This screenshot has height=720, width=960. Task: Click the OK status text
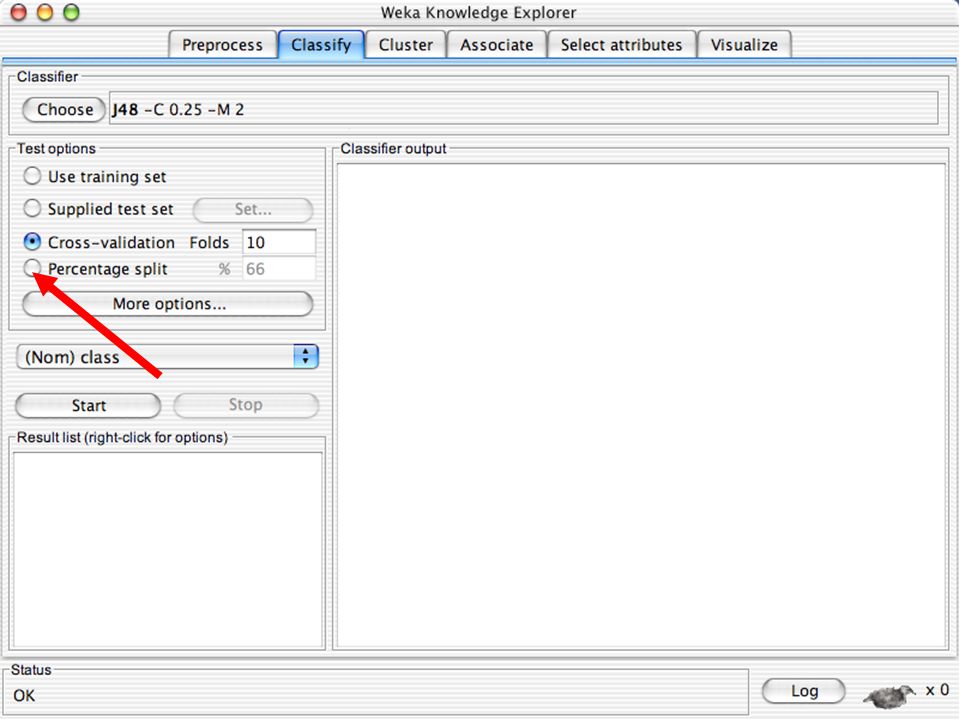pos(24,696)
